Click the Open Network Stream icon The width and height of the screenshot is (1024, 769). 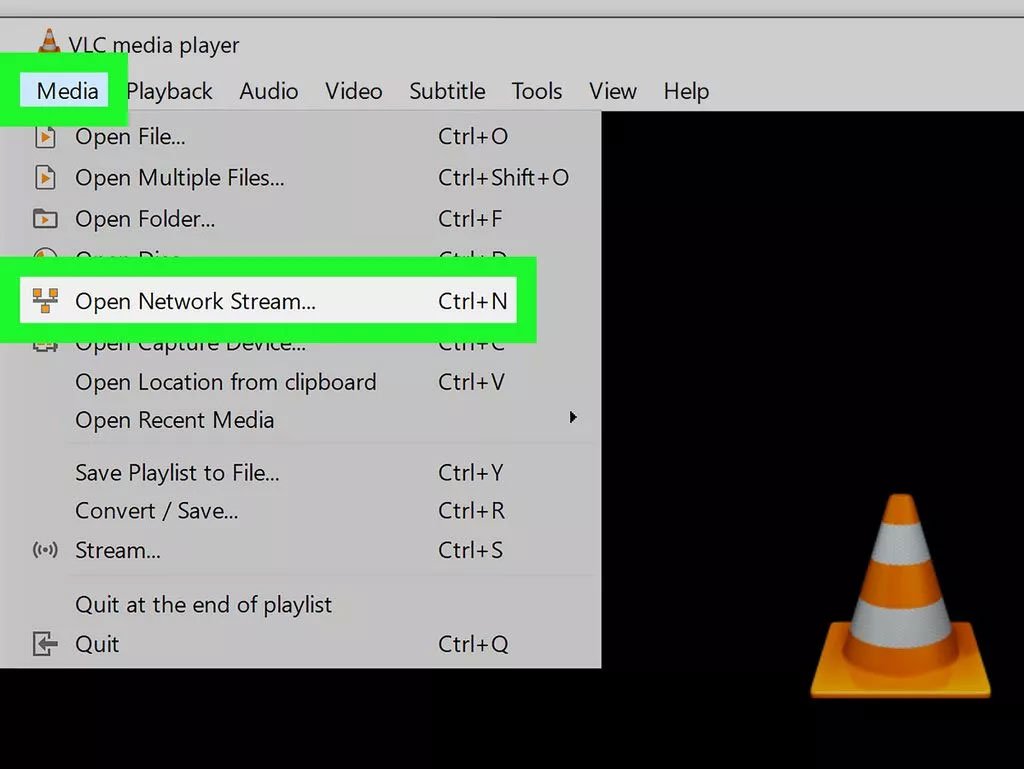point(45,301)
